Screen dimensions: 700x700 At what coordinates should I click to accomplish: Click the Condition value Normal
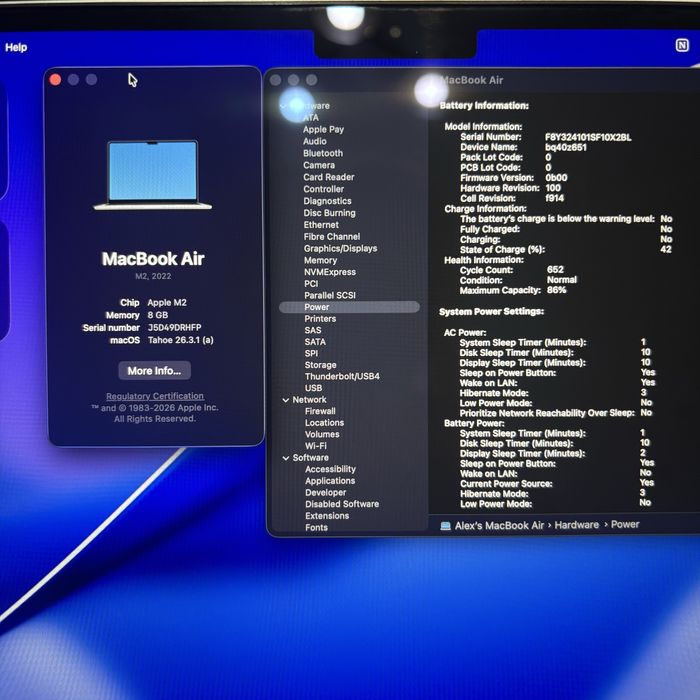tap(562, 280)
